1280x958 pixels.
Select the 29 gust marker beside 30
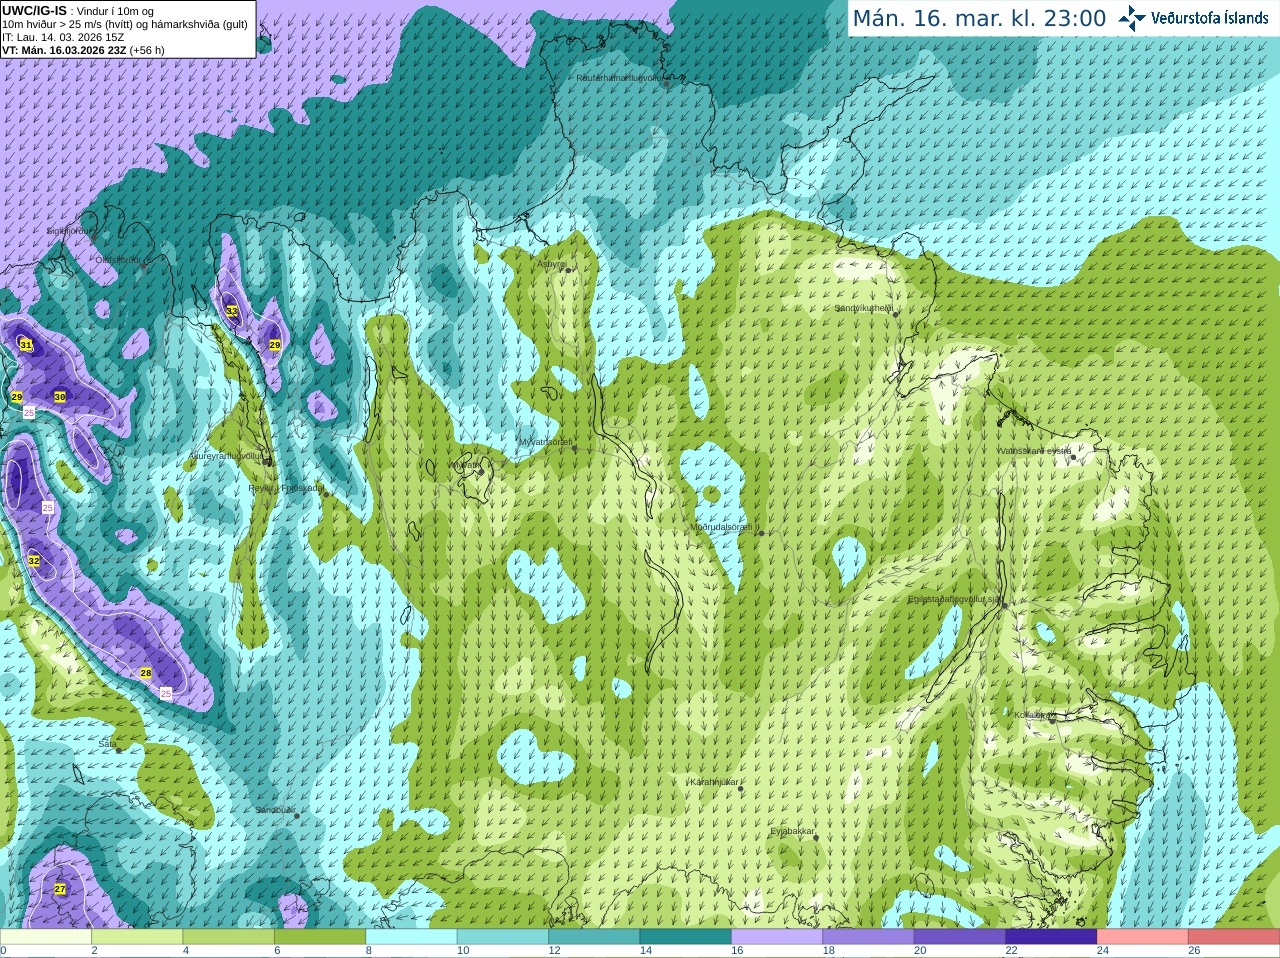(17, 397)
